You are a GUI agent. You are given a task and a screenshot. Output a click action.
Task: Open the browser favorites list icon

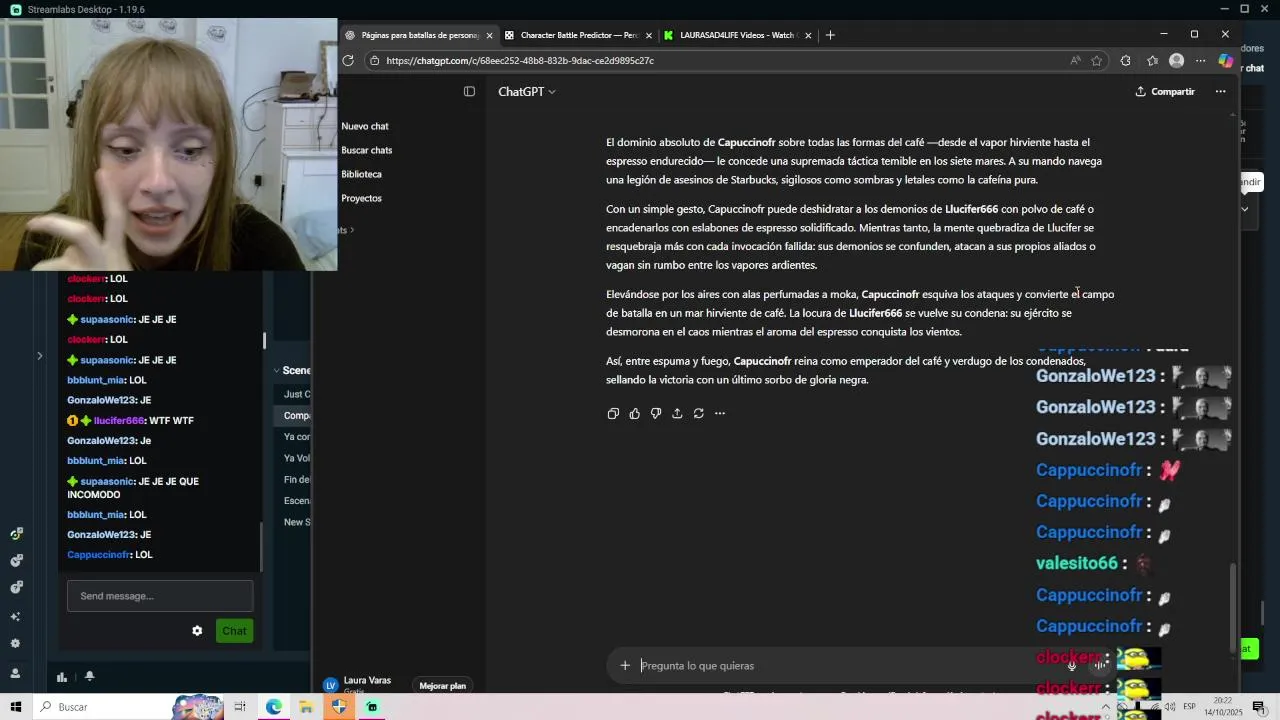(x=1152, y=60)
